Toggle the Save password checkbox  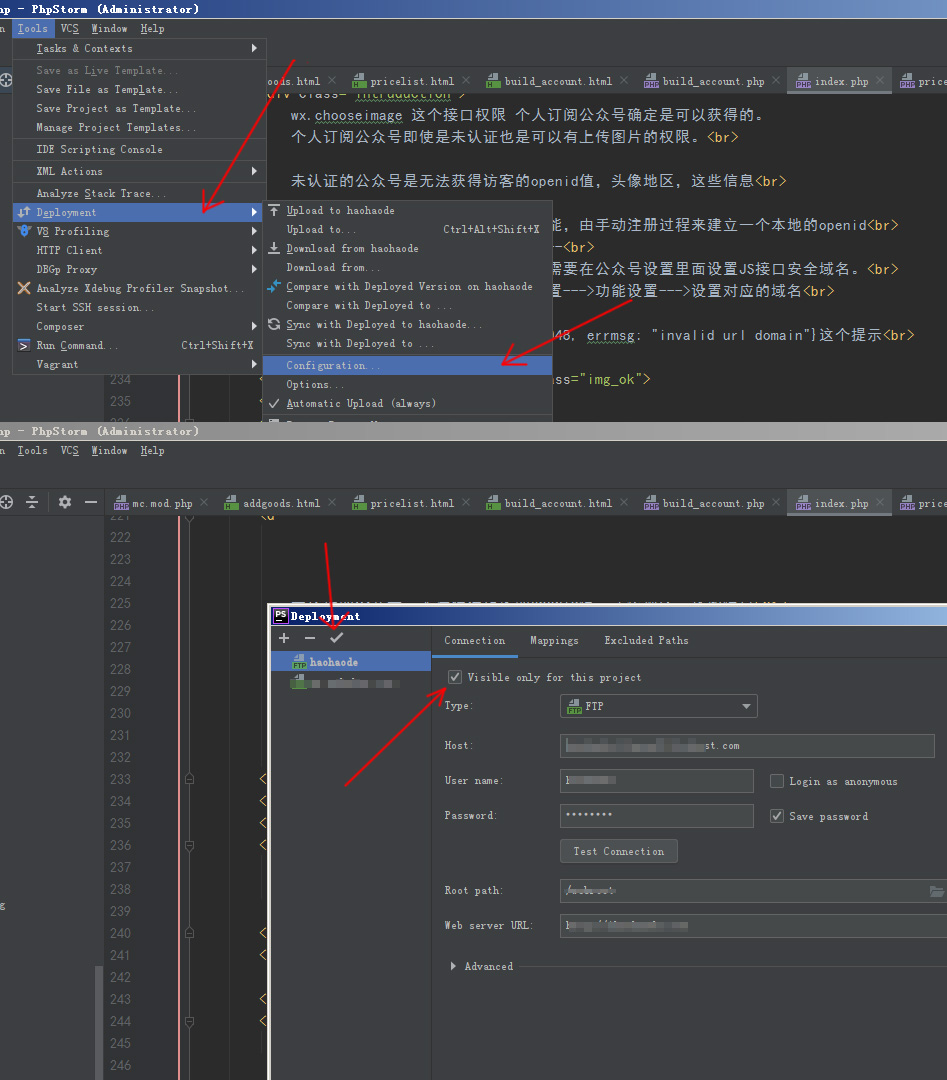tap(777, 816)
